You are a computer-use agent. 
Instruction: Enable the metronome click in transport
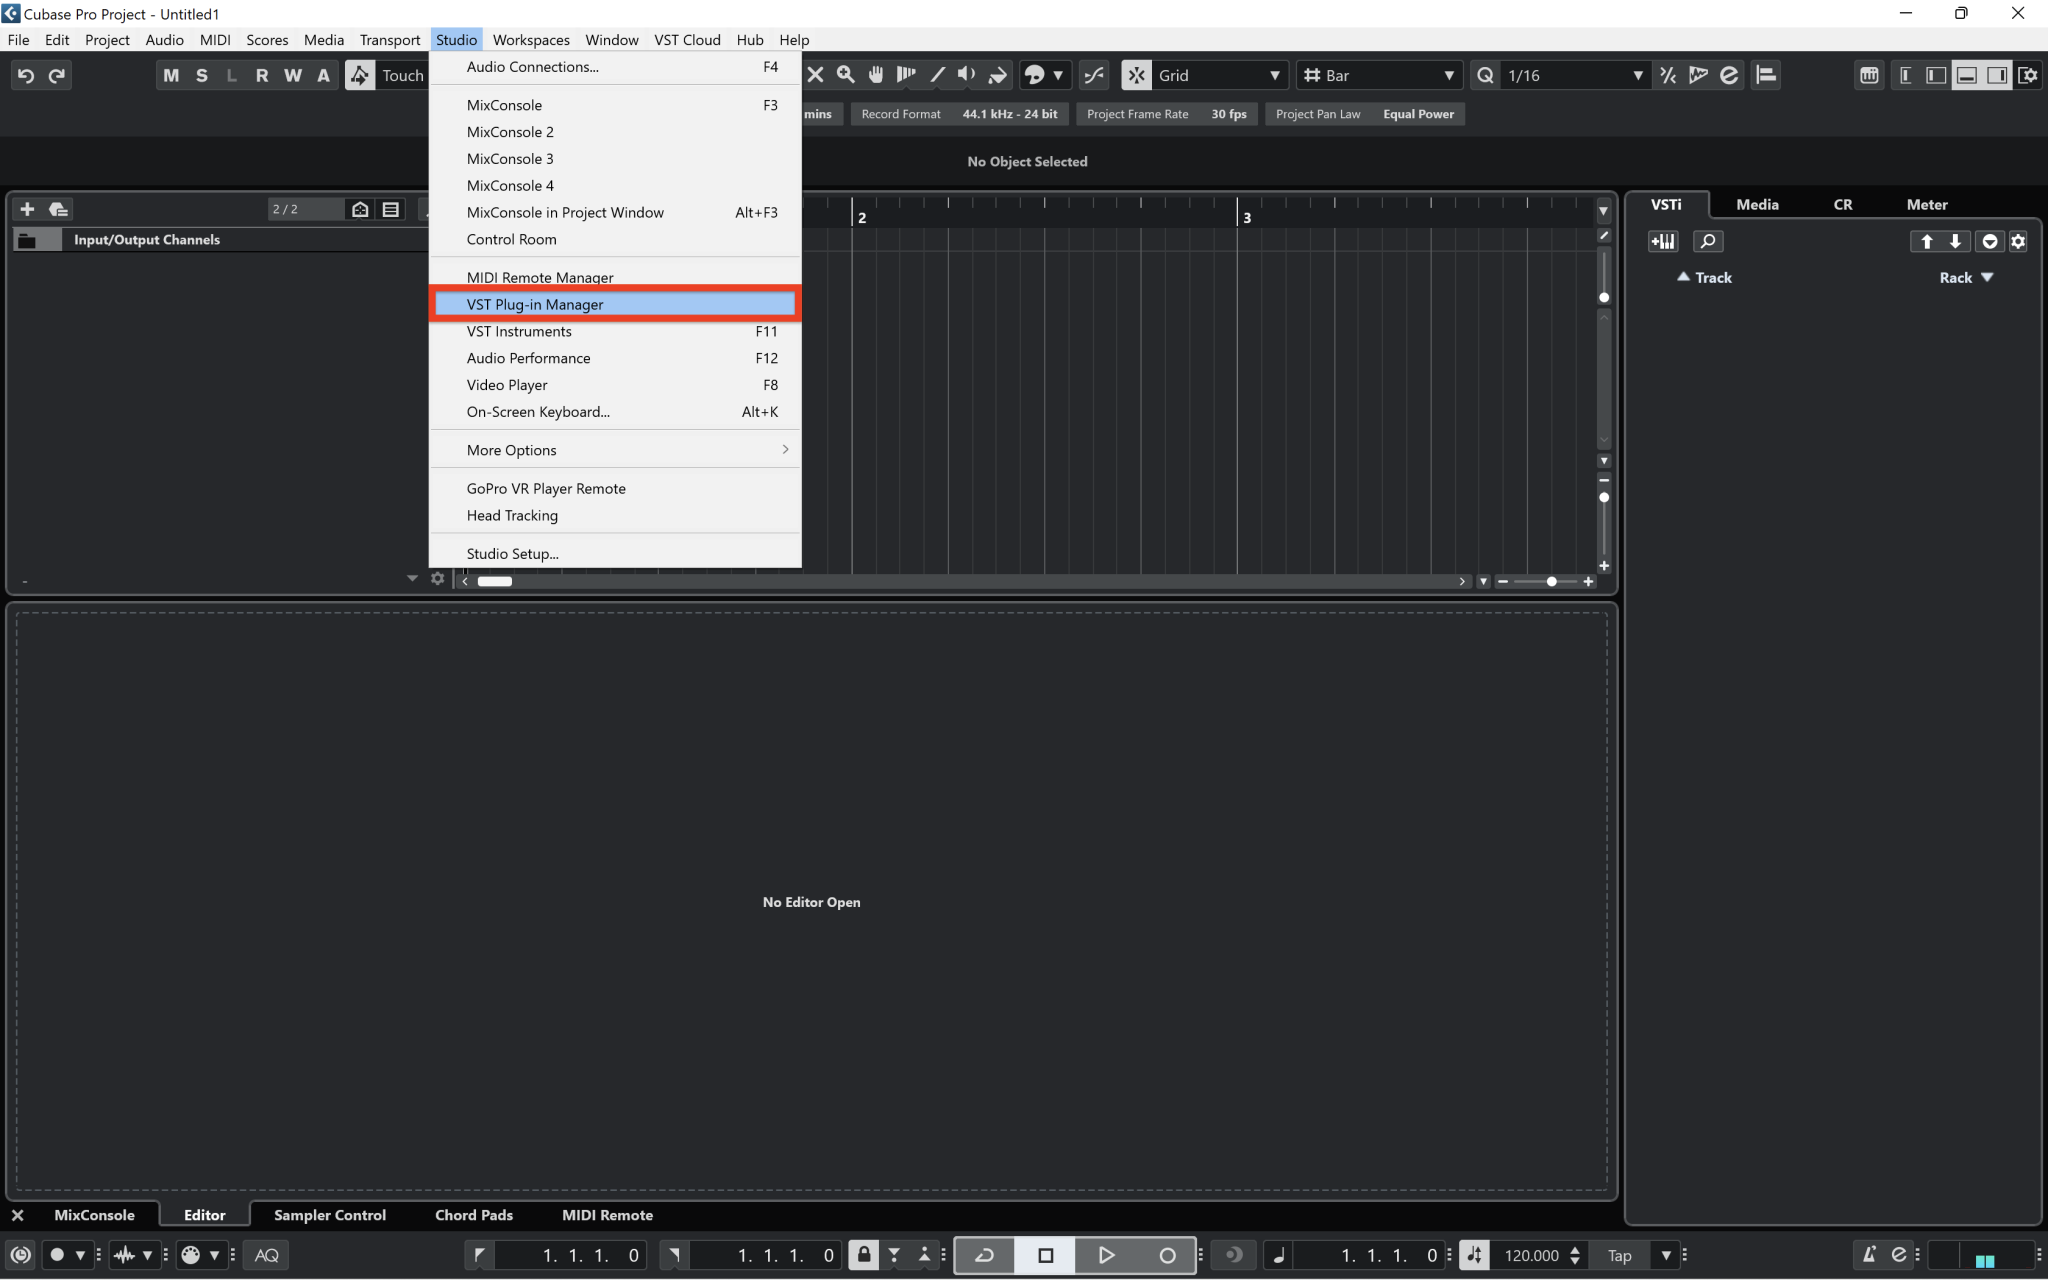[x=1868, y=1255]
